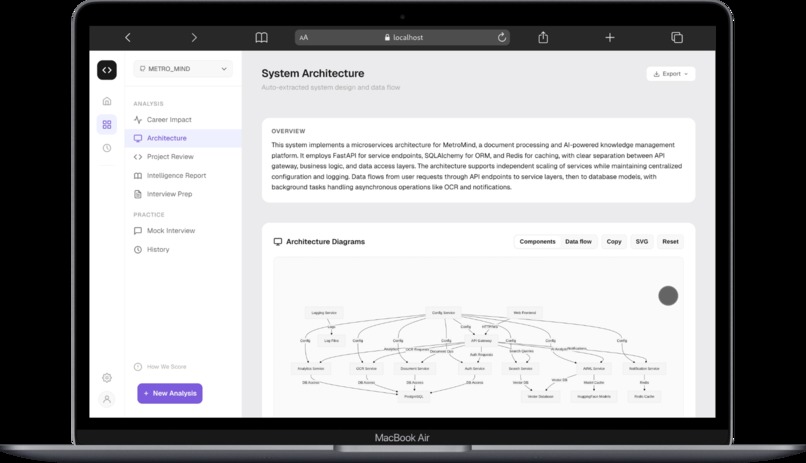Copy the architecture diagram
The image size is (806, 463).
coord(614,242)
